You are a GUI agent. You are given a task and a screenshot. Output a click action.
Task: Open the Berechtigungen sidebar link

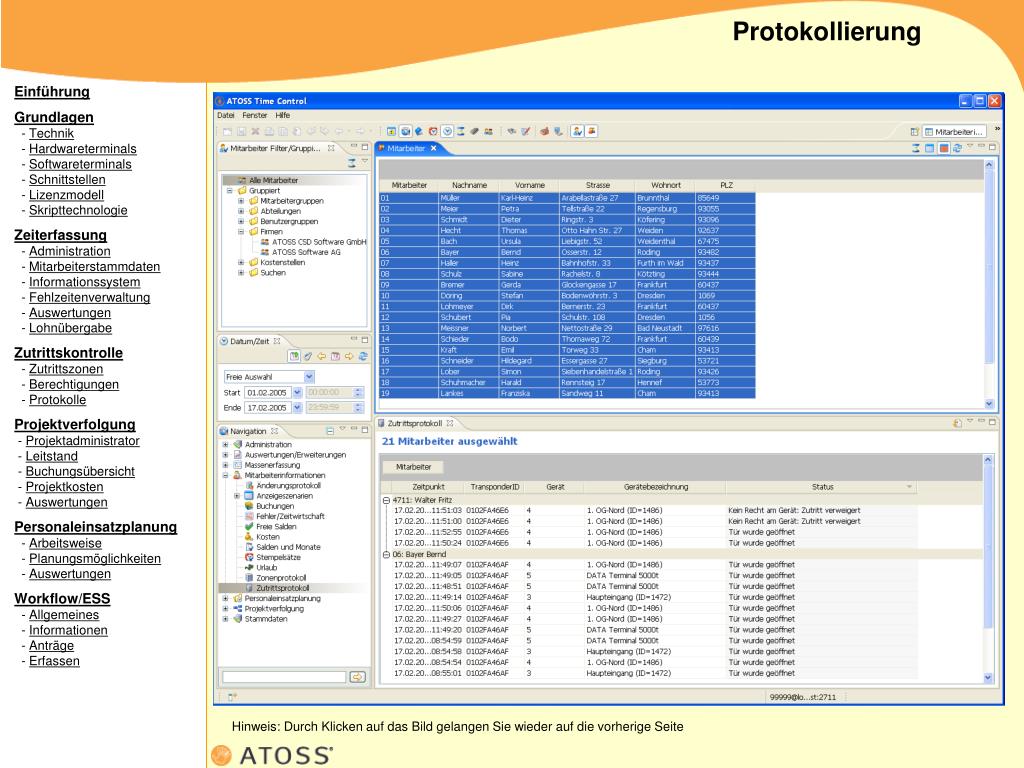(x=74, y=385)
